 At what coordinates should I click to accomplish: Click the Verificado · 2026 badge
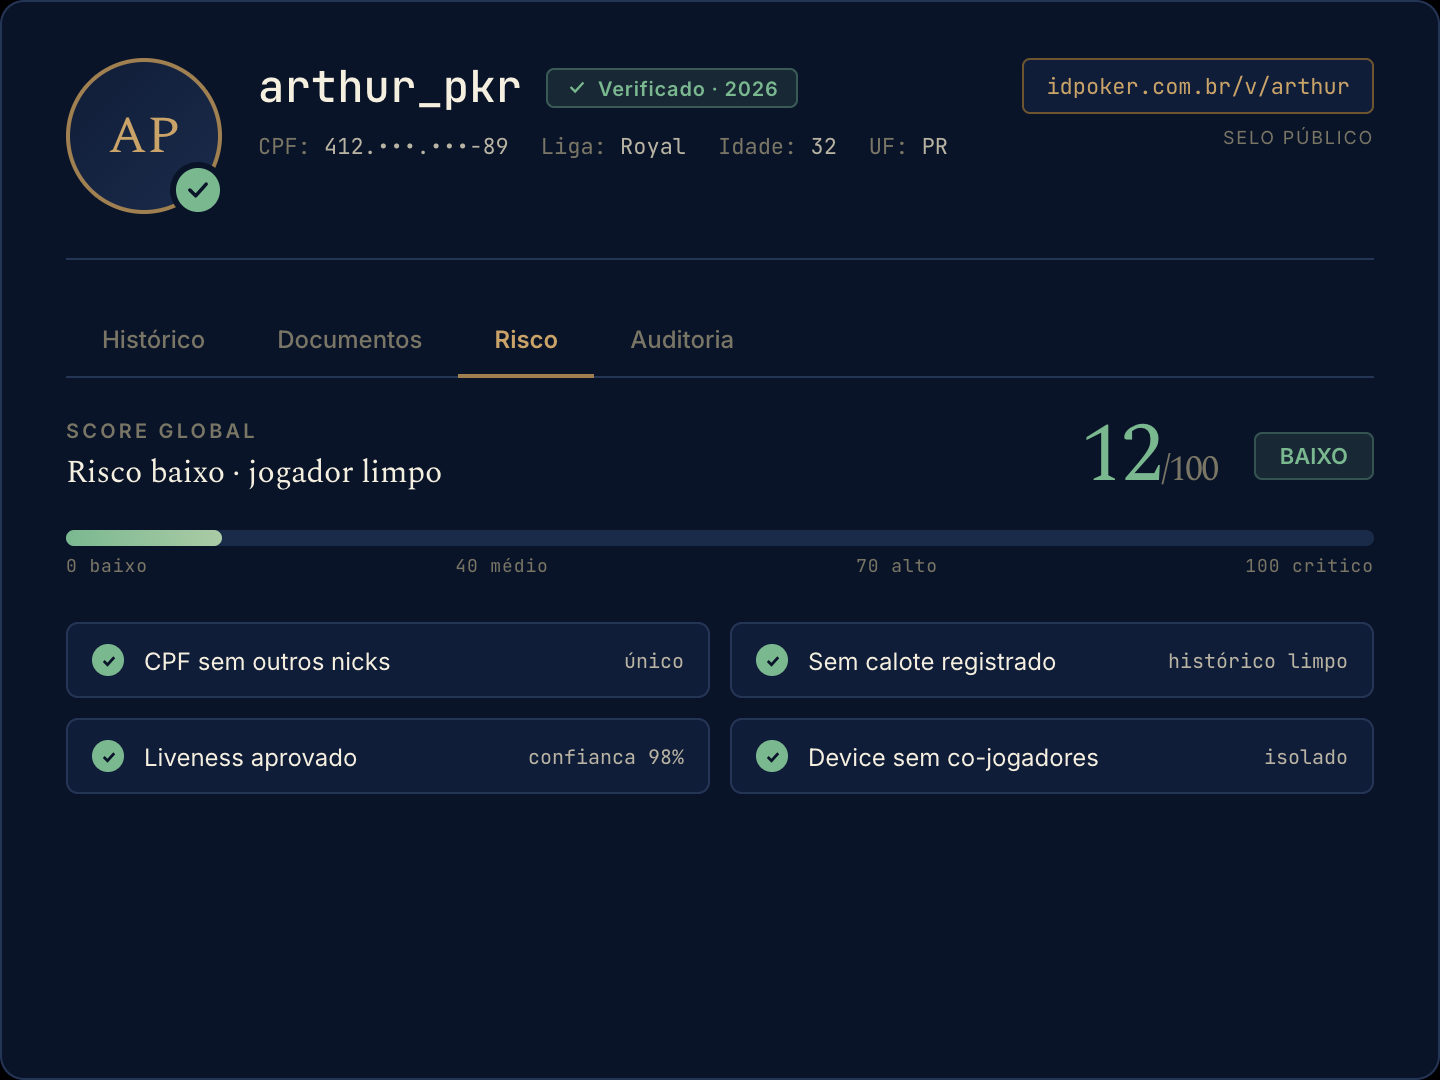coord(672,88)
